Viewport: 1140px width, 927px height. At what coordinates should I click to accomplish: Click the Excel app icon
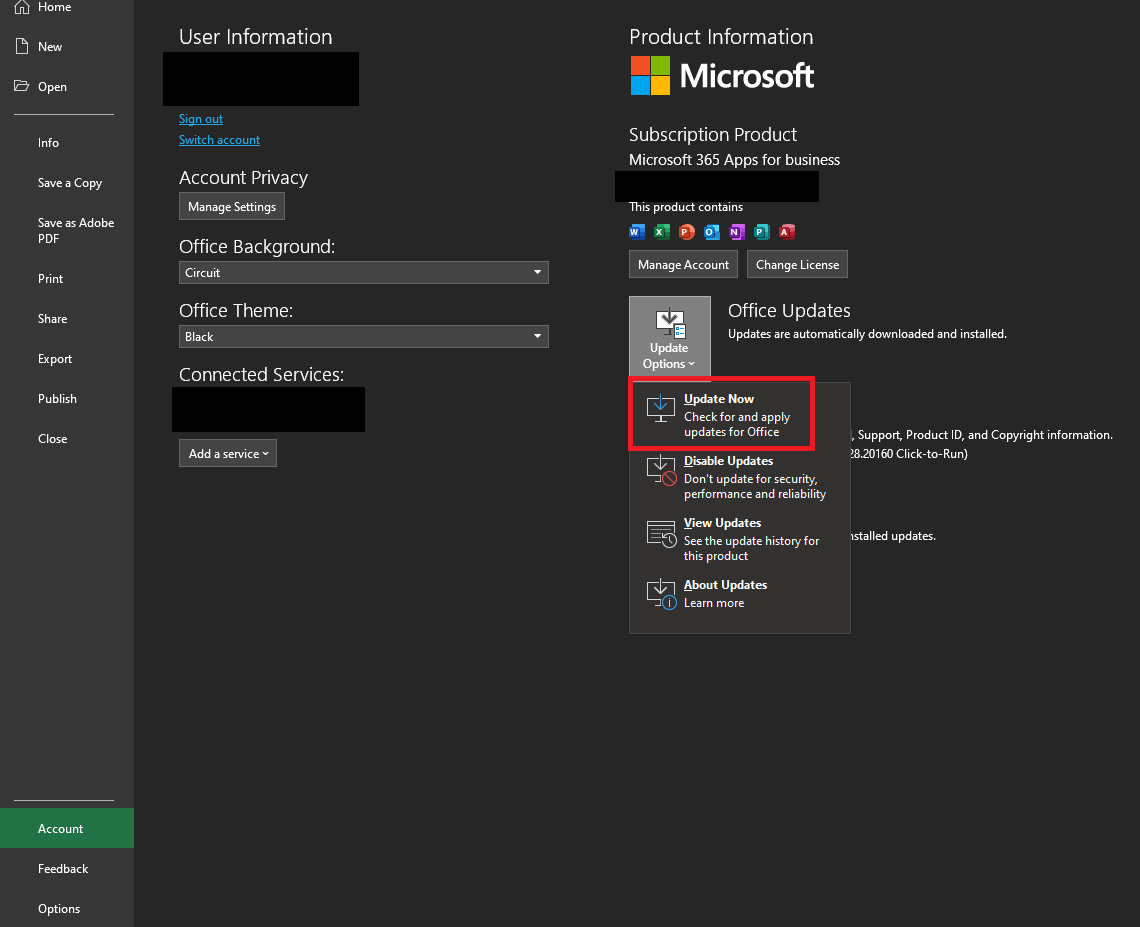click(662, 232)
